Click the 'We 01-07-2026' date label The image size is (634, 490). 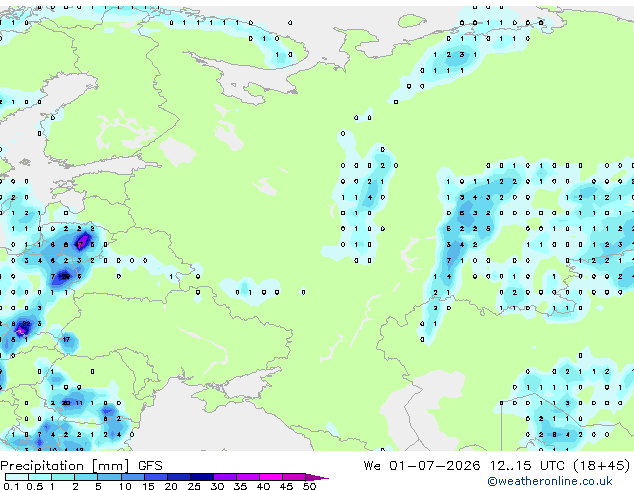tap(422, 465)
